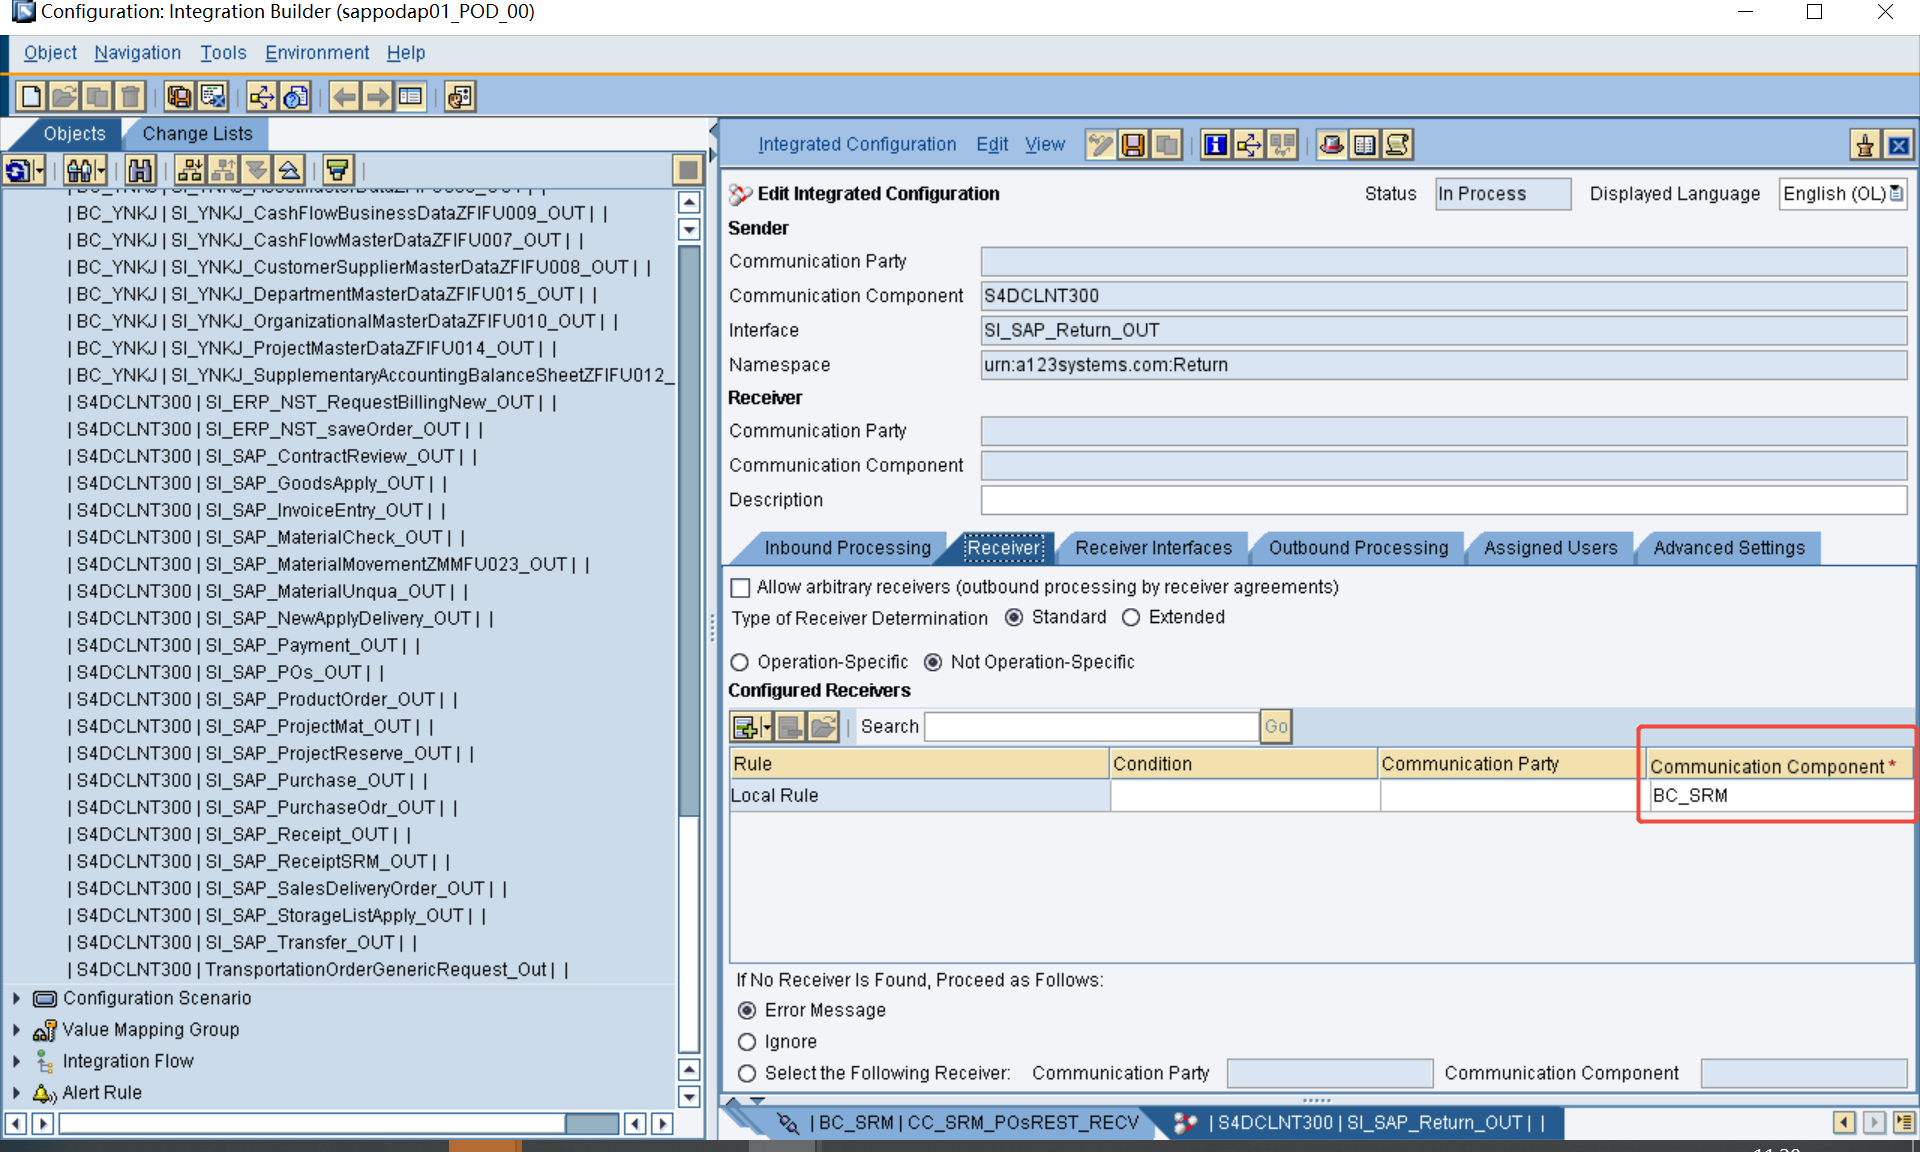Open the bottom tab list icon

point(1904,1123)
